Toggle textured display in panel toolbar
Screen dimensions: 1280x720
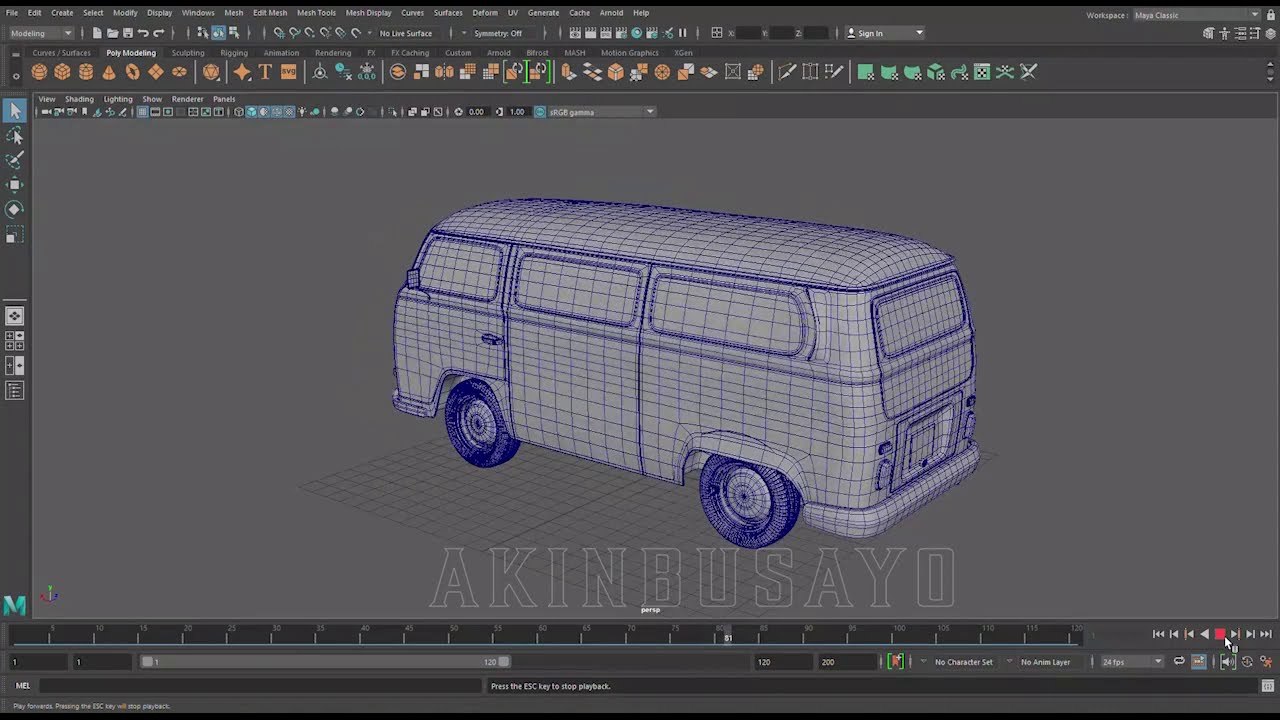click(289, 112)
